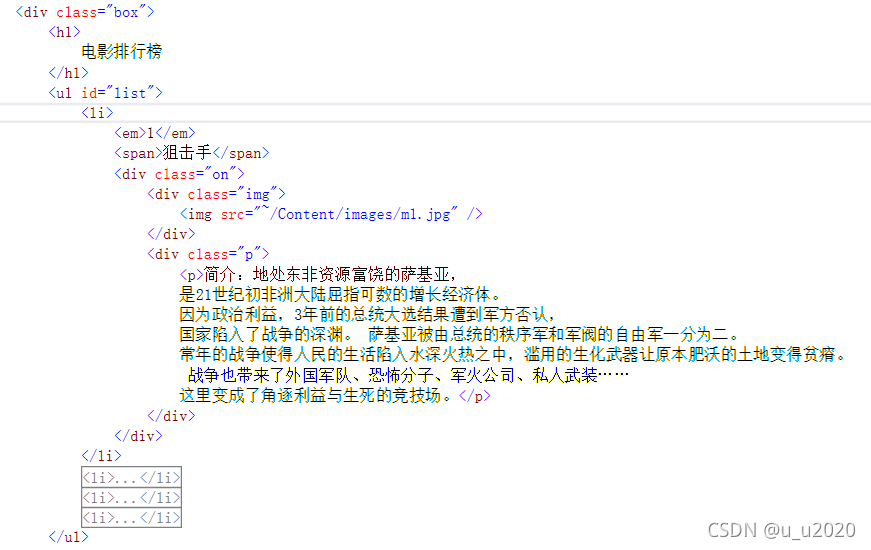Click the opening <li> tag line
The image size is (871, 550).
coord(97,113)
